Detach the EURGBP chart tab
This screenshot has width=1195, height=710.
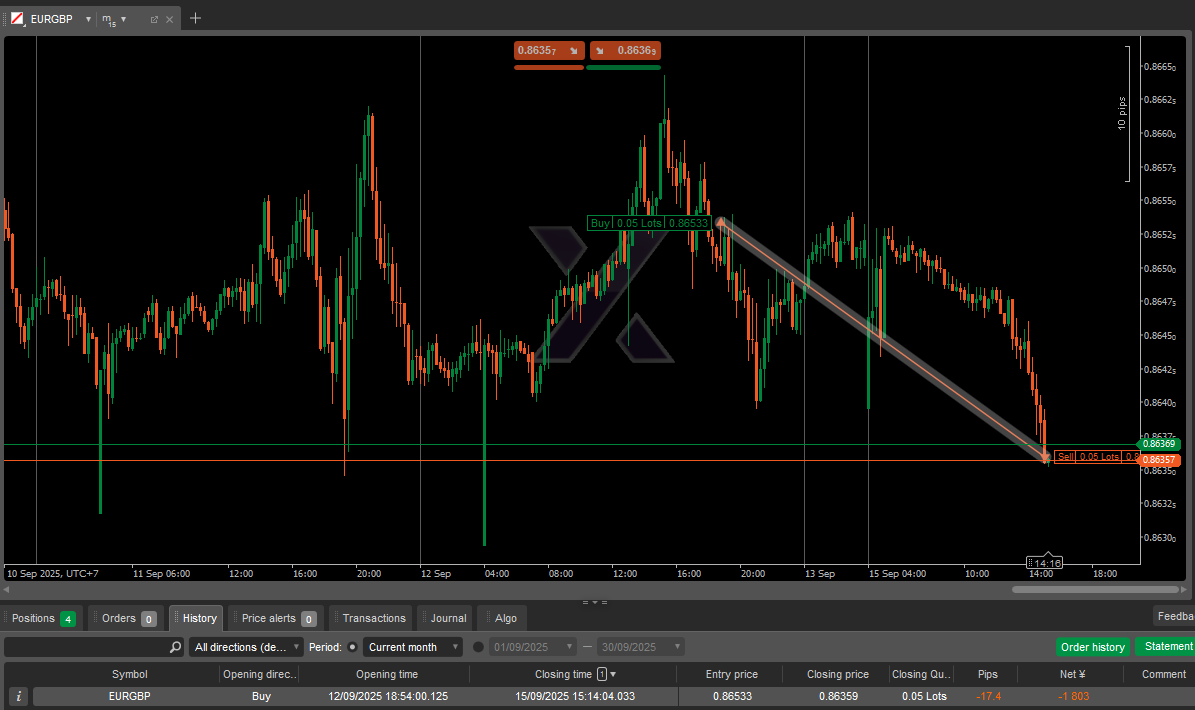[x=154, y=19]
